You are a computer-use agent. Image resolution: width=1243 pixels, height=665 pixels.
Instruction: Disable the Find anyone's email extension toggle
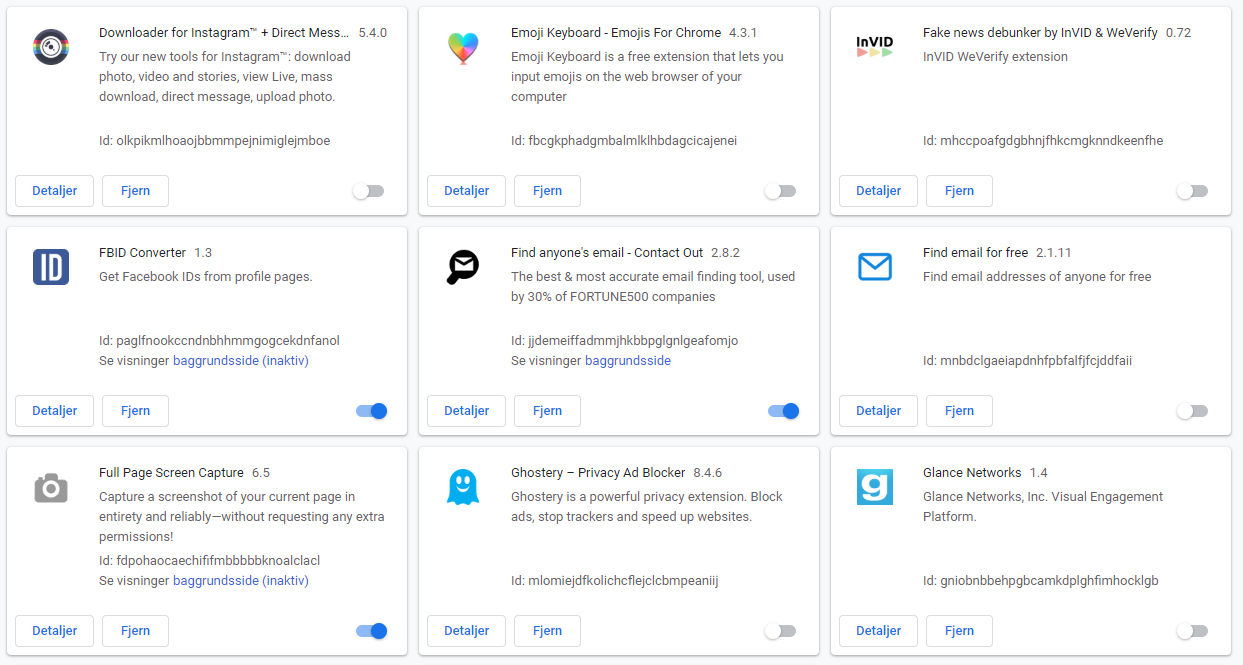783,411
